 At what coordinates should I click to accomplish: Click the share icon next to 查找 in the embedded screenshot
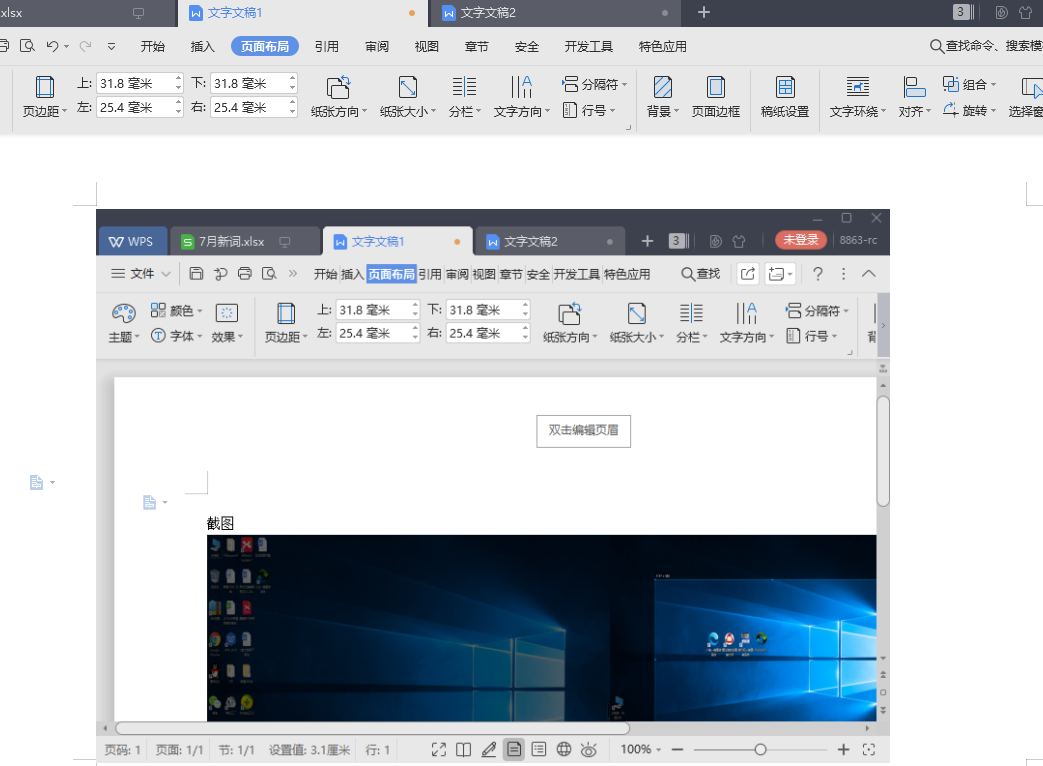pos(748,273)
